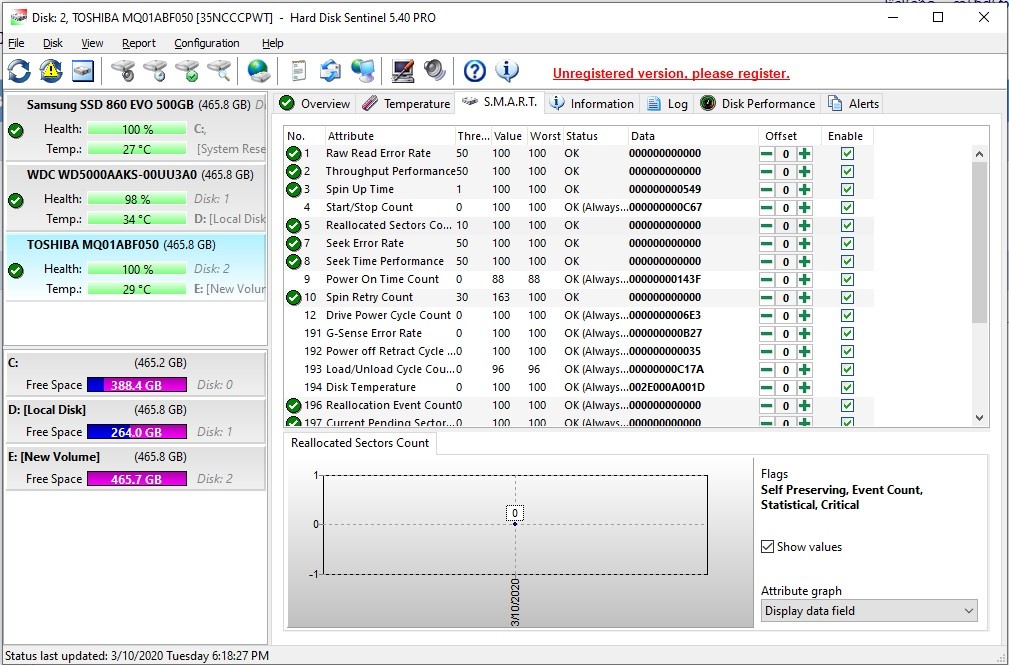Open the Disk menu

click(x=53, y=43)
